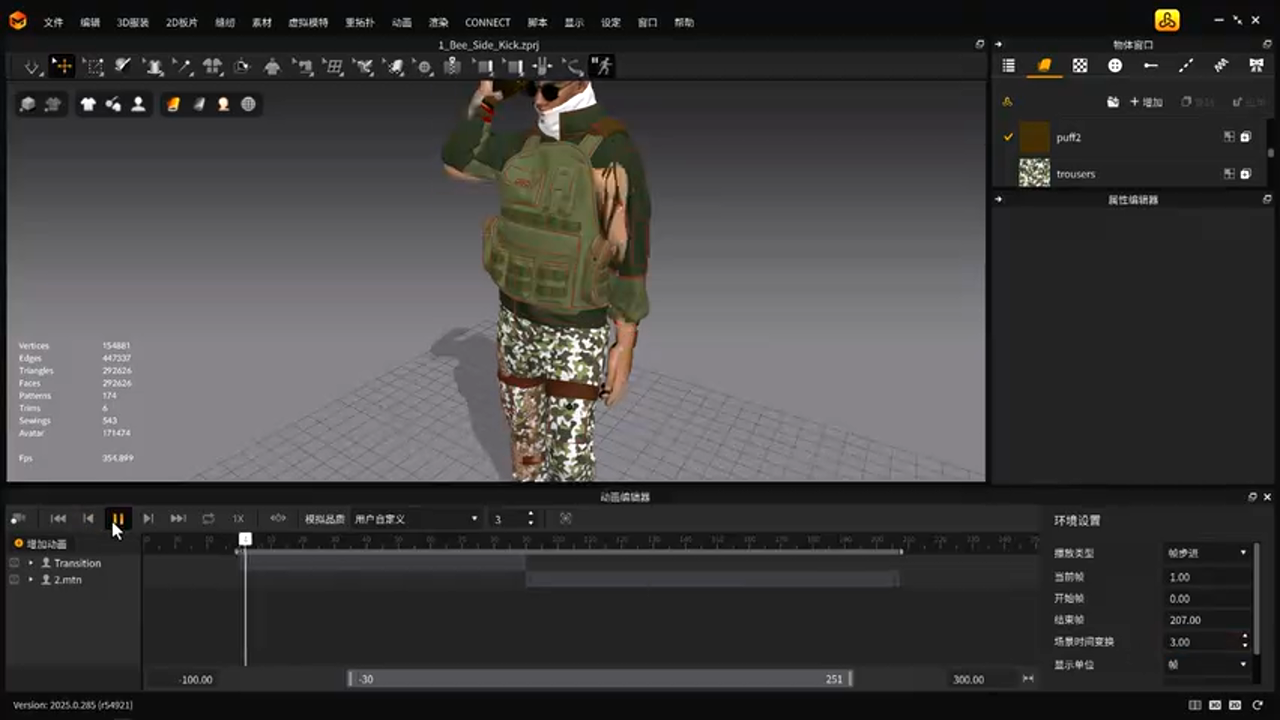Select the move/transform gizmo tool
Screen dimensions: 1280x720
click(x=62, y=67)
